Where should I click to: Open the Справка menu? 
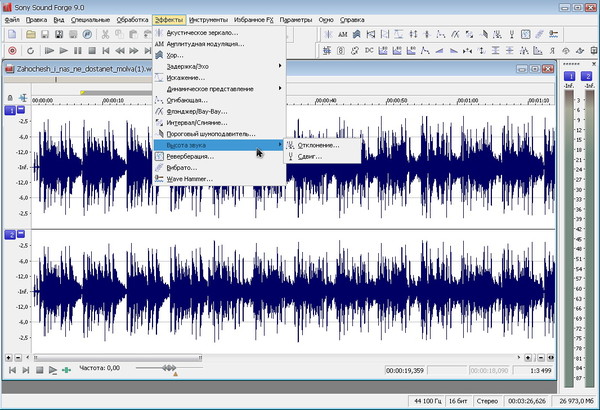(x=352, y=20)
